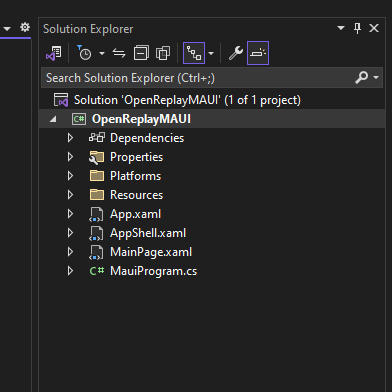The height and width of the screenshot is (392, 392).
Task: Open the Solution Explorer window options dropdown
Action: click(x=341, y=28)
